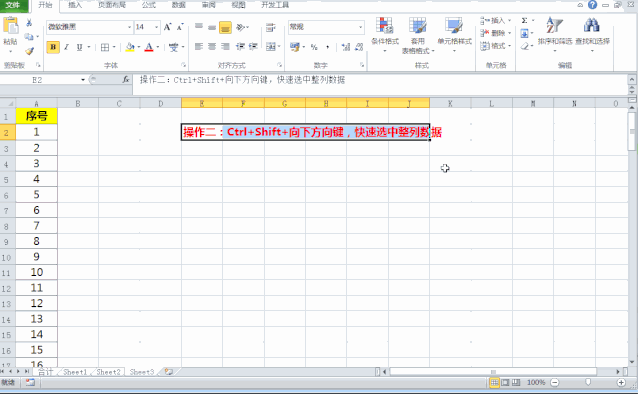This screenshot has height=394, width=638.
Task: Click the borders icon in font group
Action: [105, 47]
